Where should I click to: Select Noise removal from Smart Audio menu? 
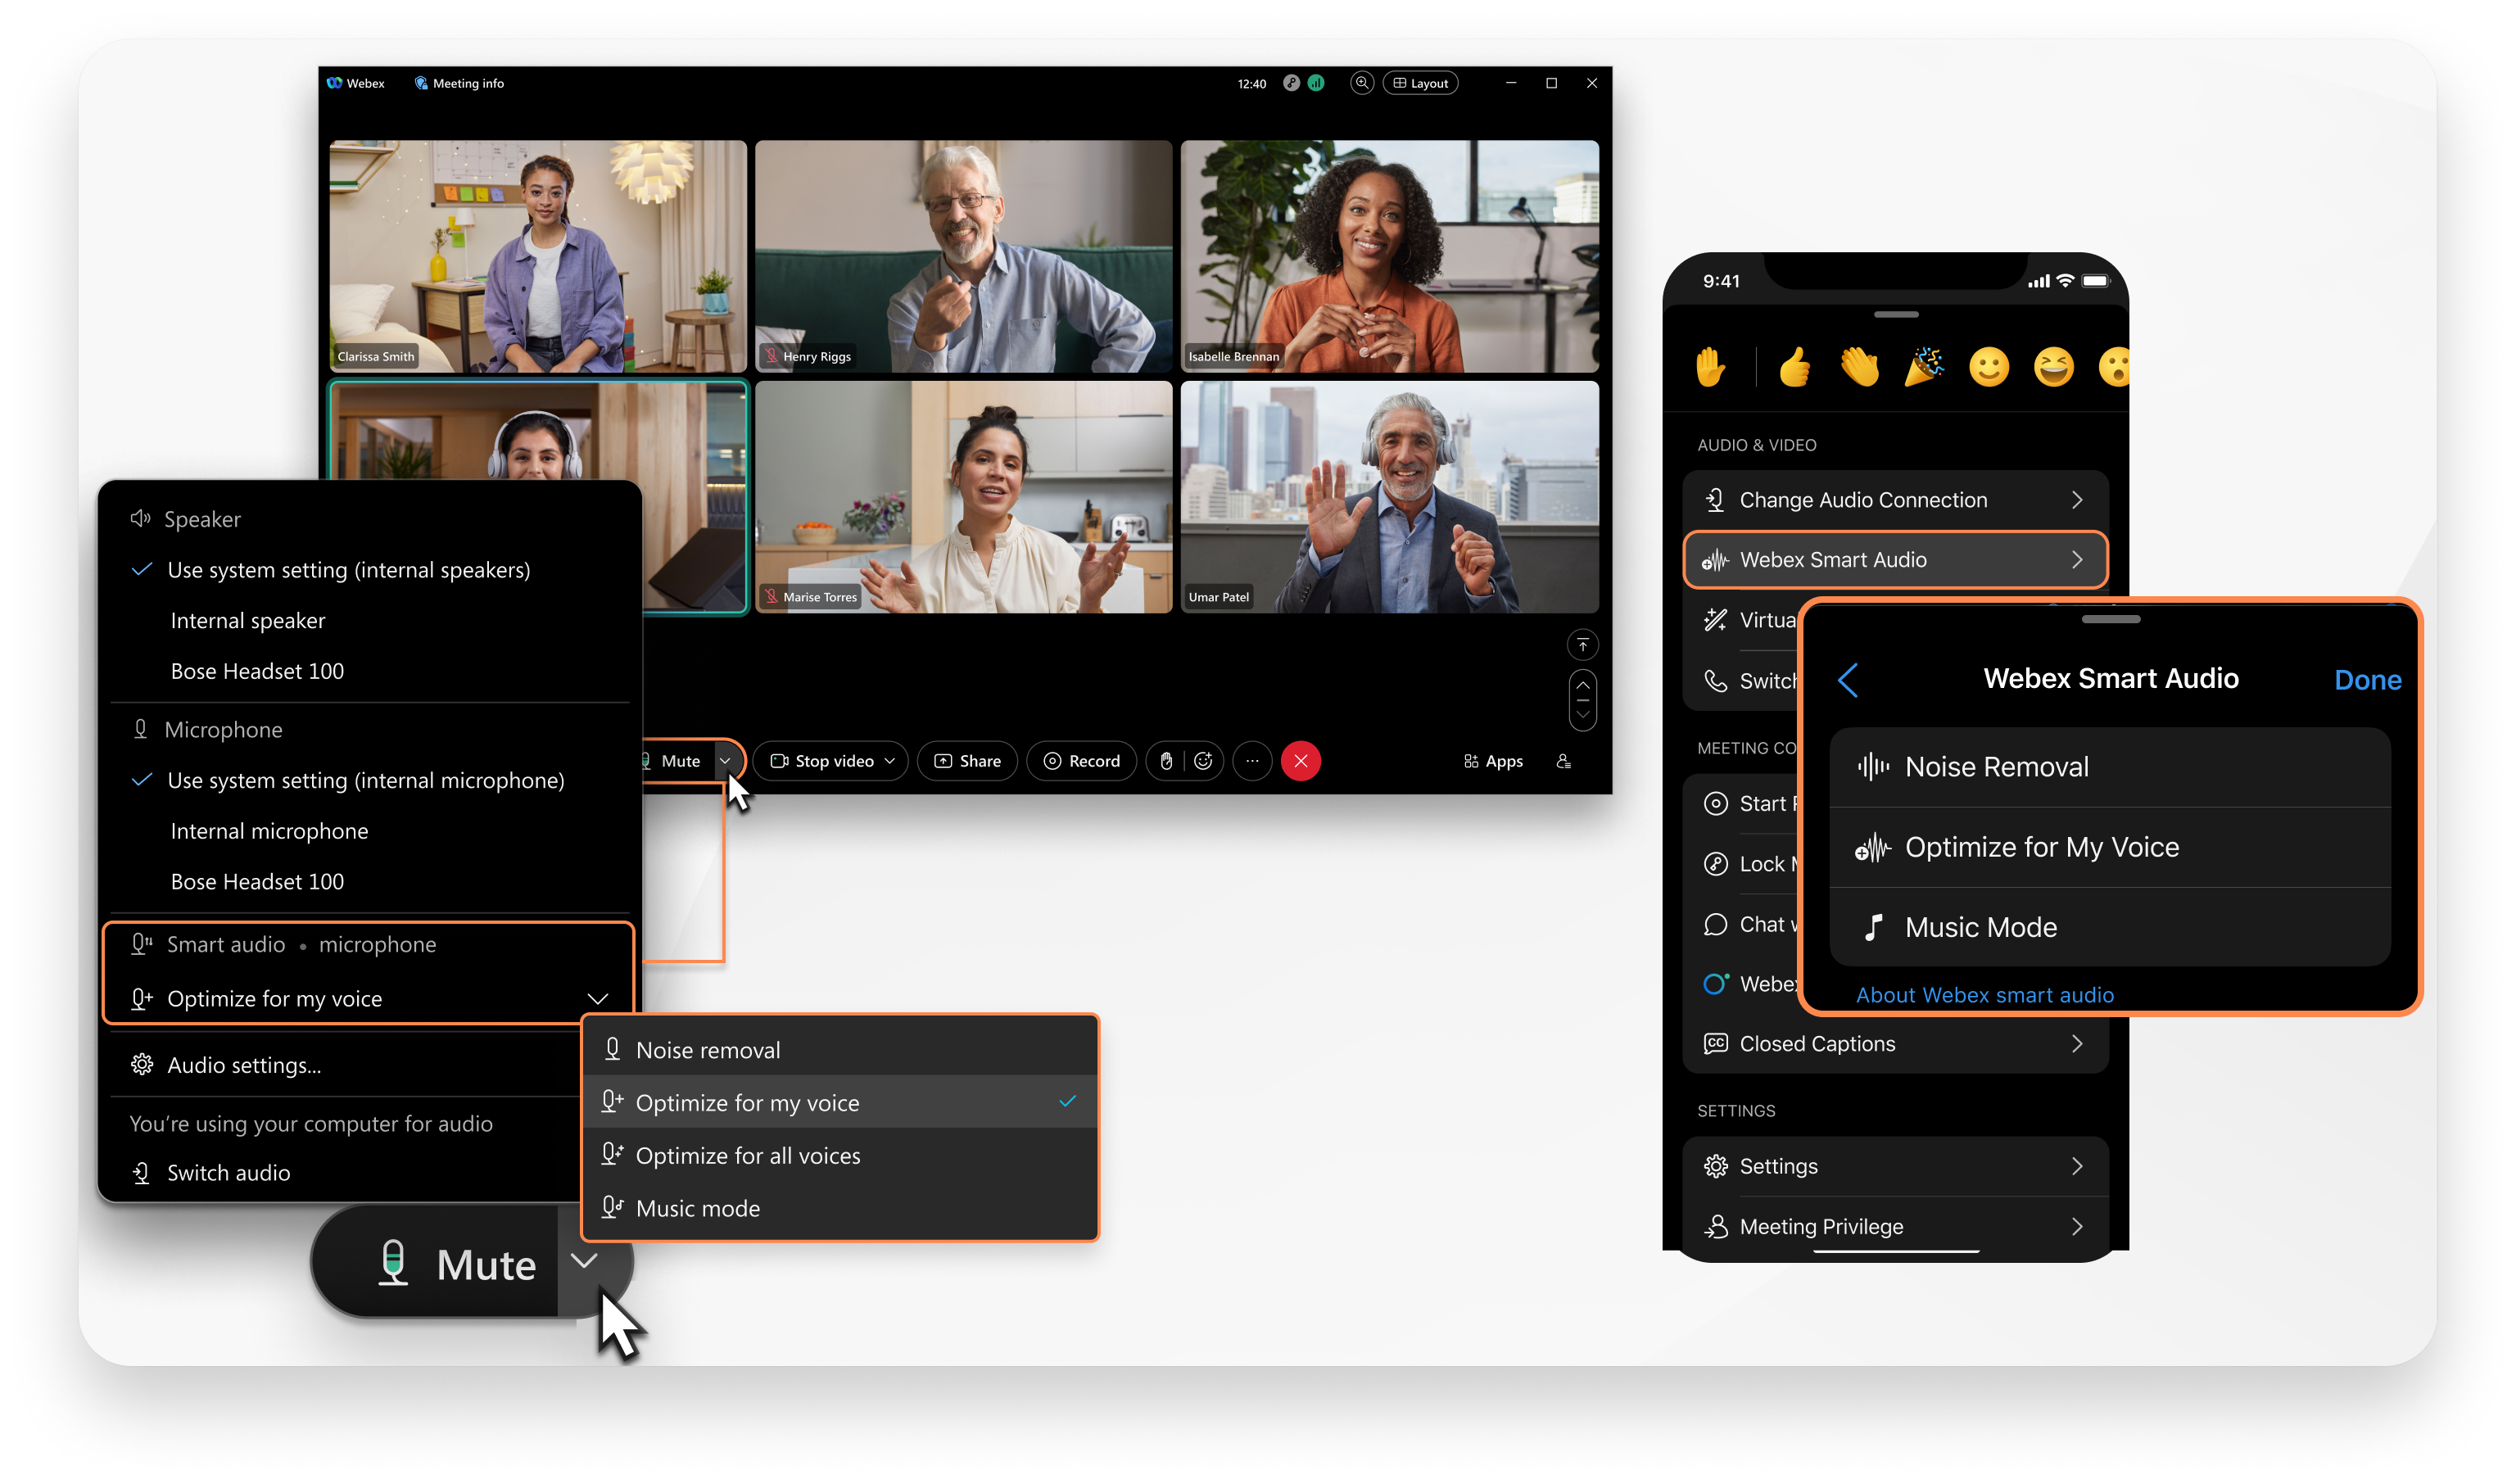coord(705,1049)
